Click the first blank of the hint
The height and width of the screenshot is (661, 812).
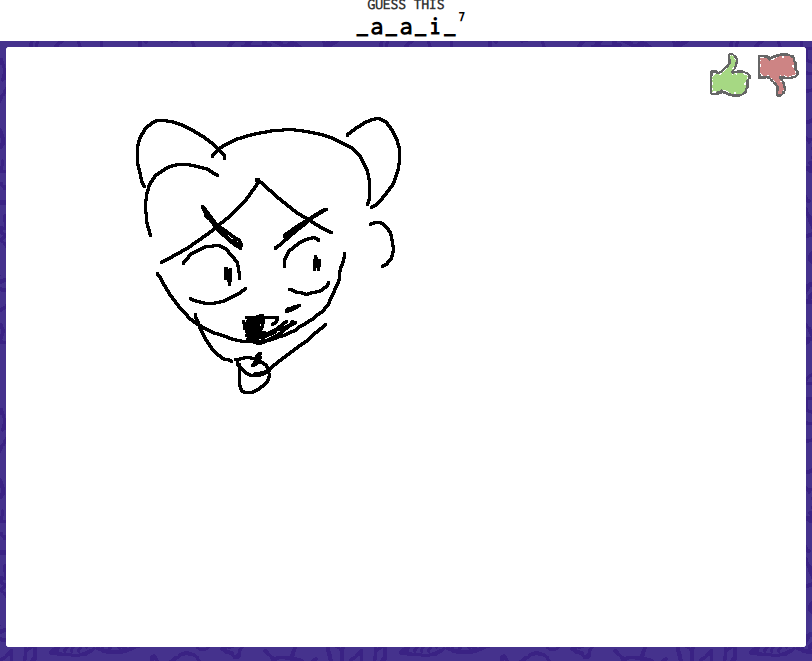362,28
